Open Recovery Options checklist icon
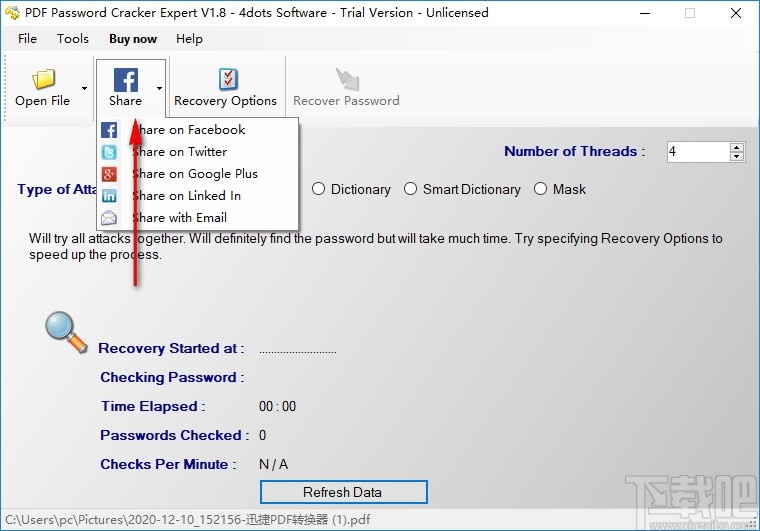Image resolution: width=760 pixels, height=531 pixels. coord(228,79)
